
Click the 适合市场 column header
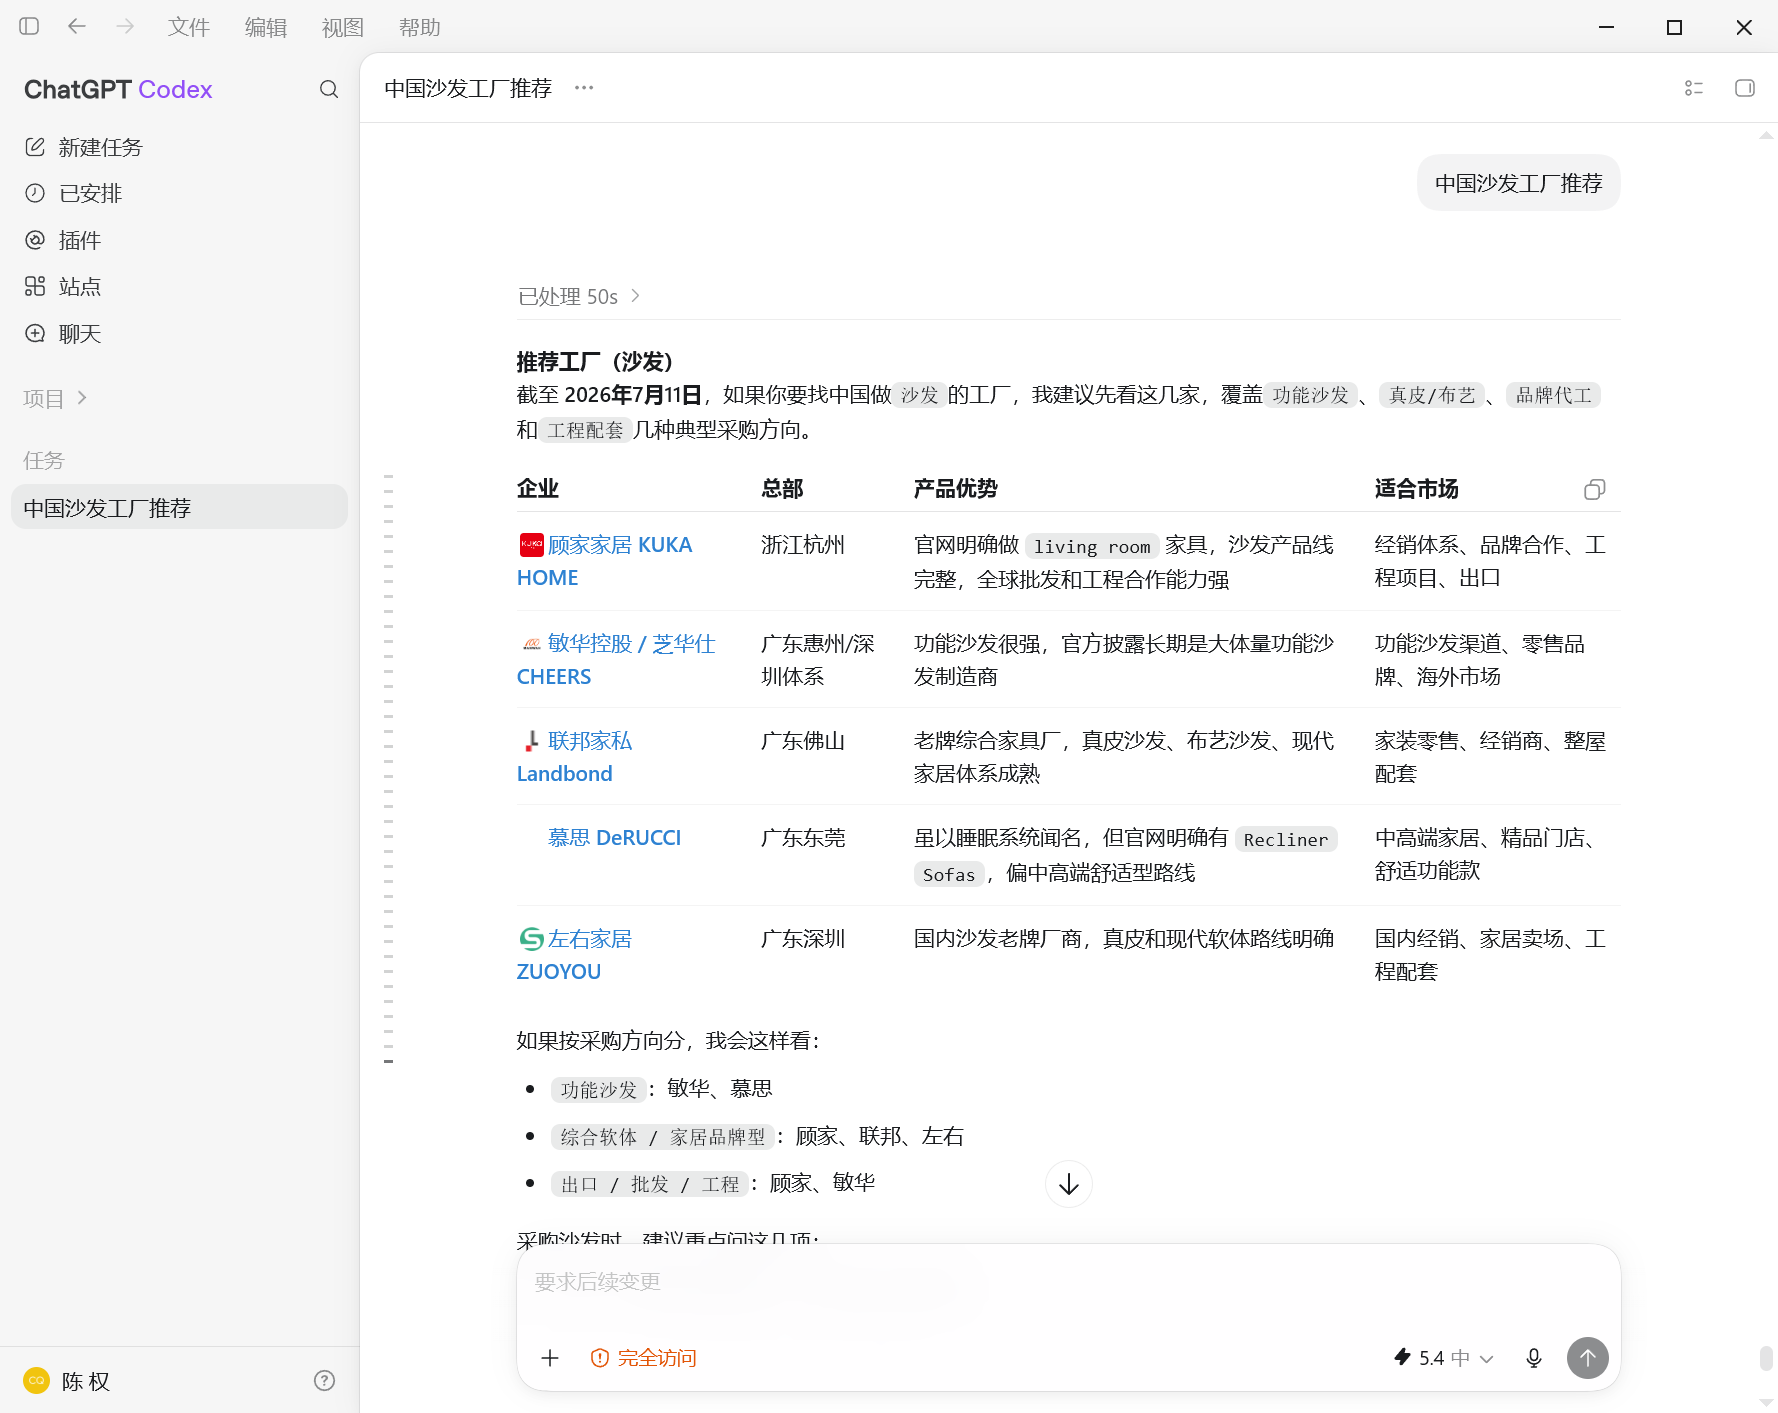[x=1417, y=488]
